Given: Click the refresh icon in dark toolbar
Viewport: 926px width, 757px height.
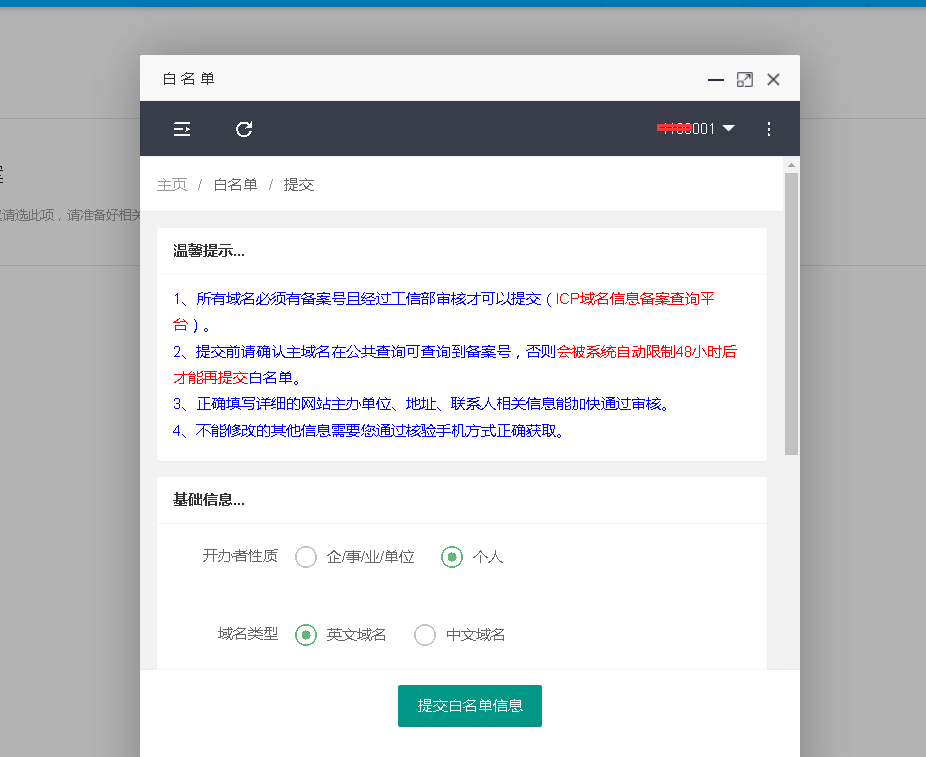Looking at the screenshot, I should pyautogui.click(x=244, y=129).
